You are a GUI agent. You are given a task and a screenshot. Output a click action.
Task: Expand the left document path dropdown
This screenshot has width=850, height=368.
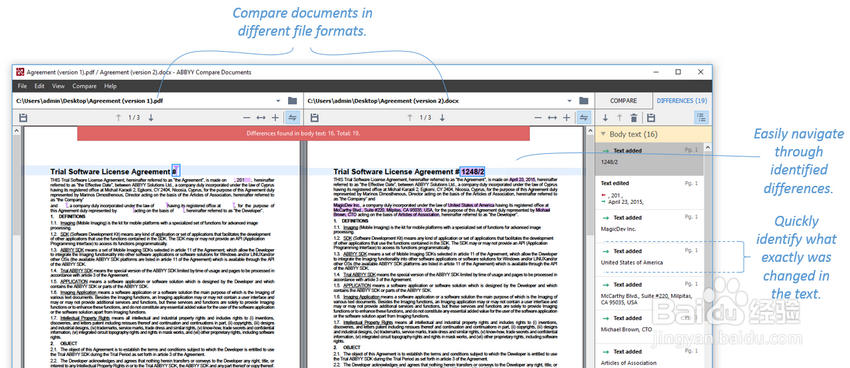pos(278,101)
